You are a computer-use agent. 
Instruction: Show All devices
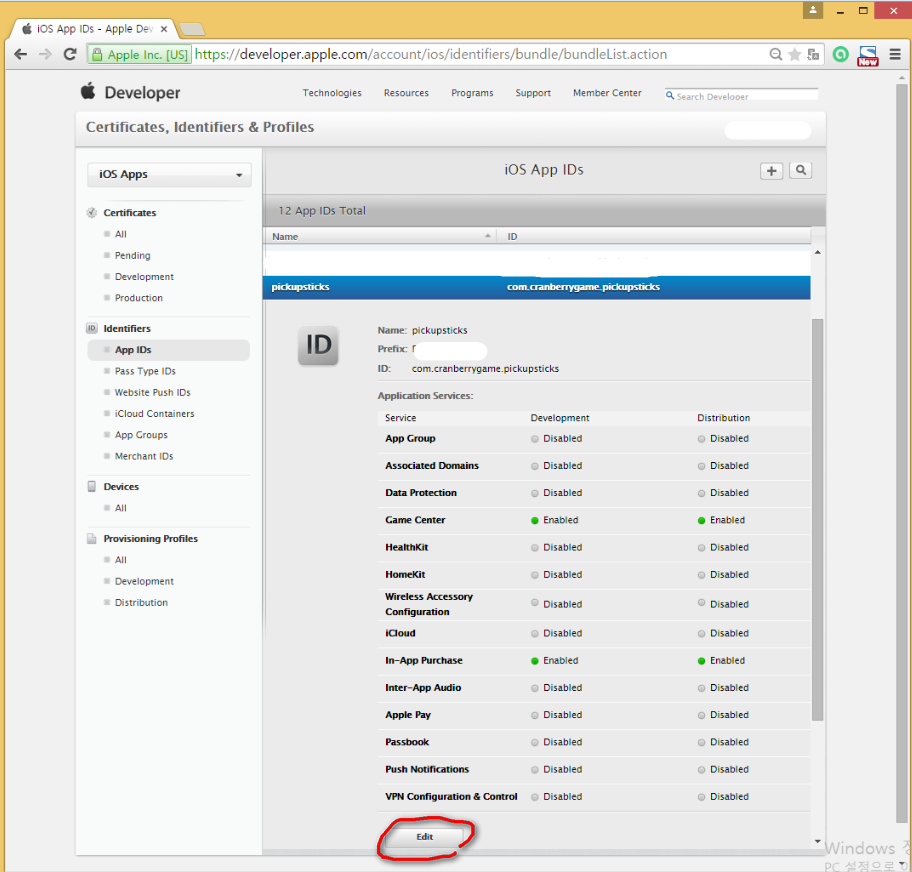[120, 508]
